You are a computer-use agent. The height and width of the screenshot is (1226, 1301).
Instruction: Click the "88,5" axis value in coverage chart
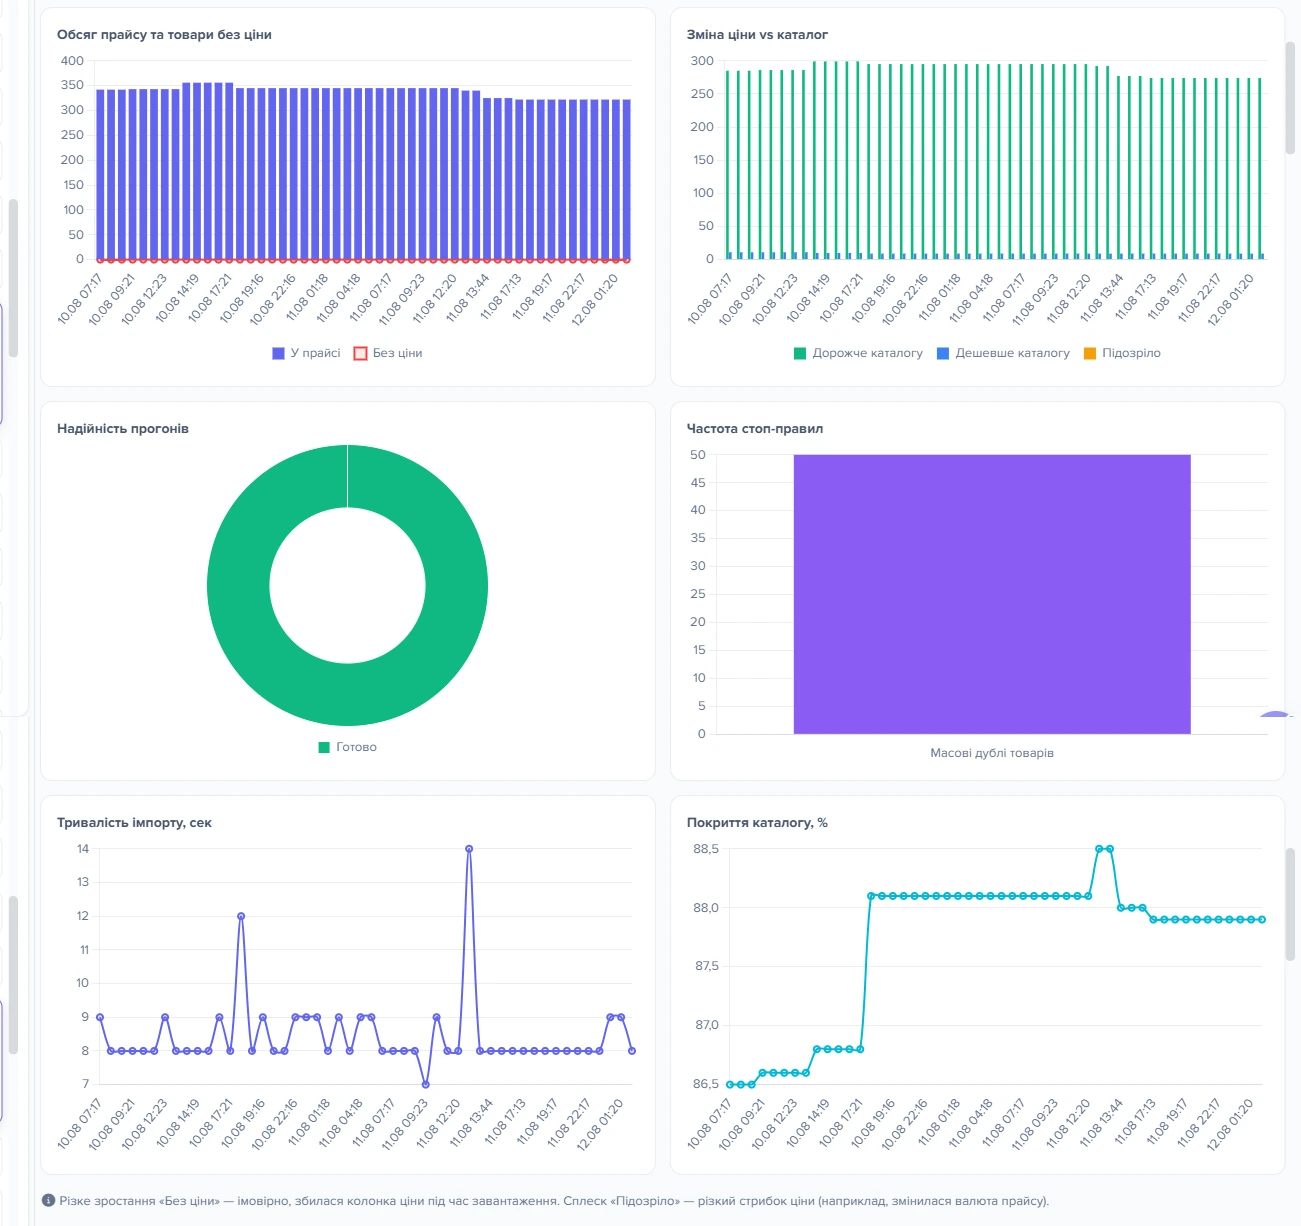(x=705, y=849)
